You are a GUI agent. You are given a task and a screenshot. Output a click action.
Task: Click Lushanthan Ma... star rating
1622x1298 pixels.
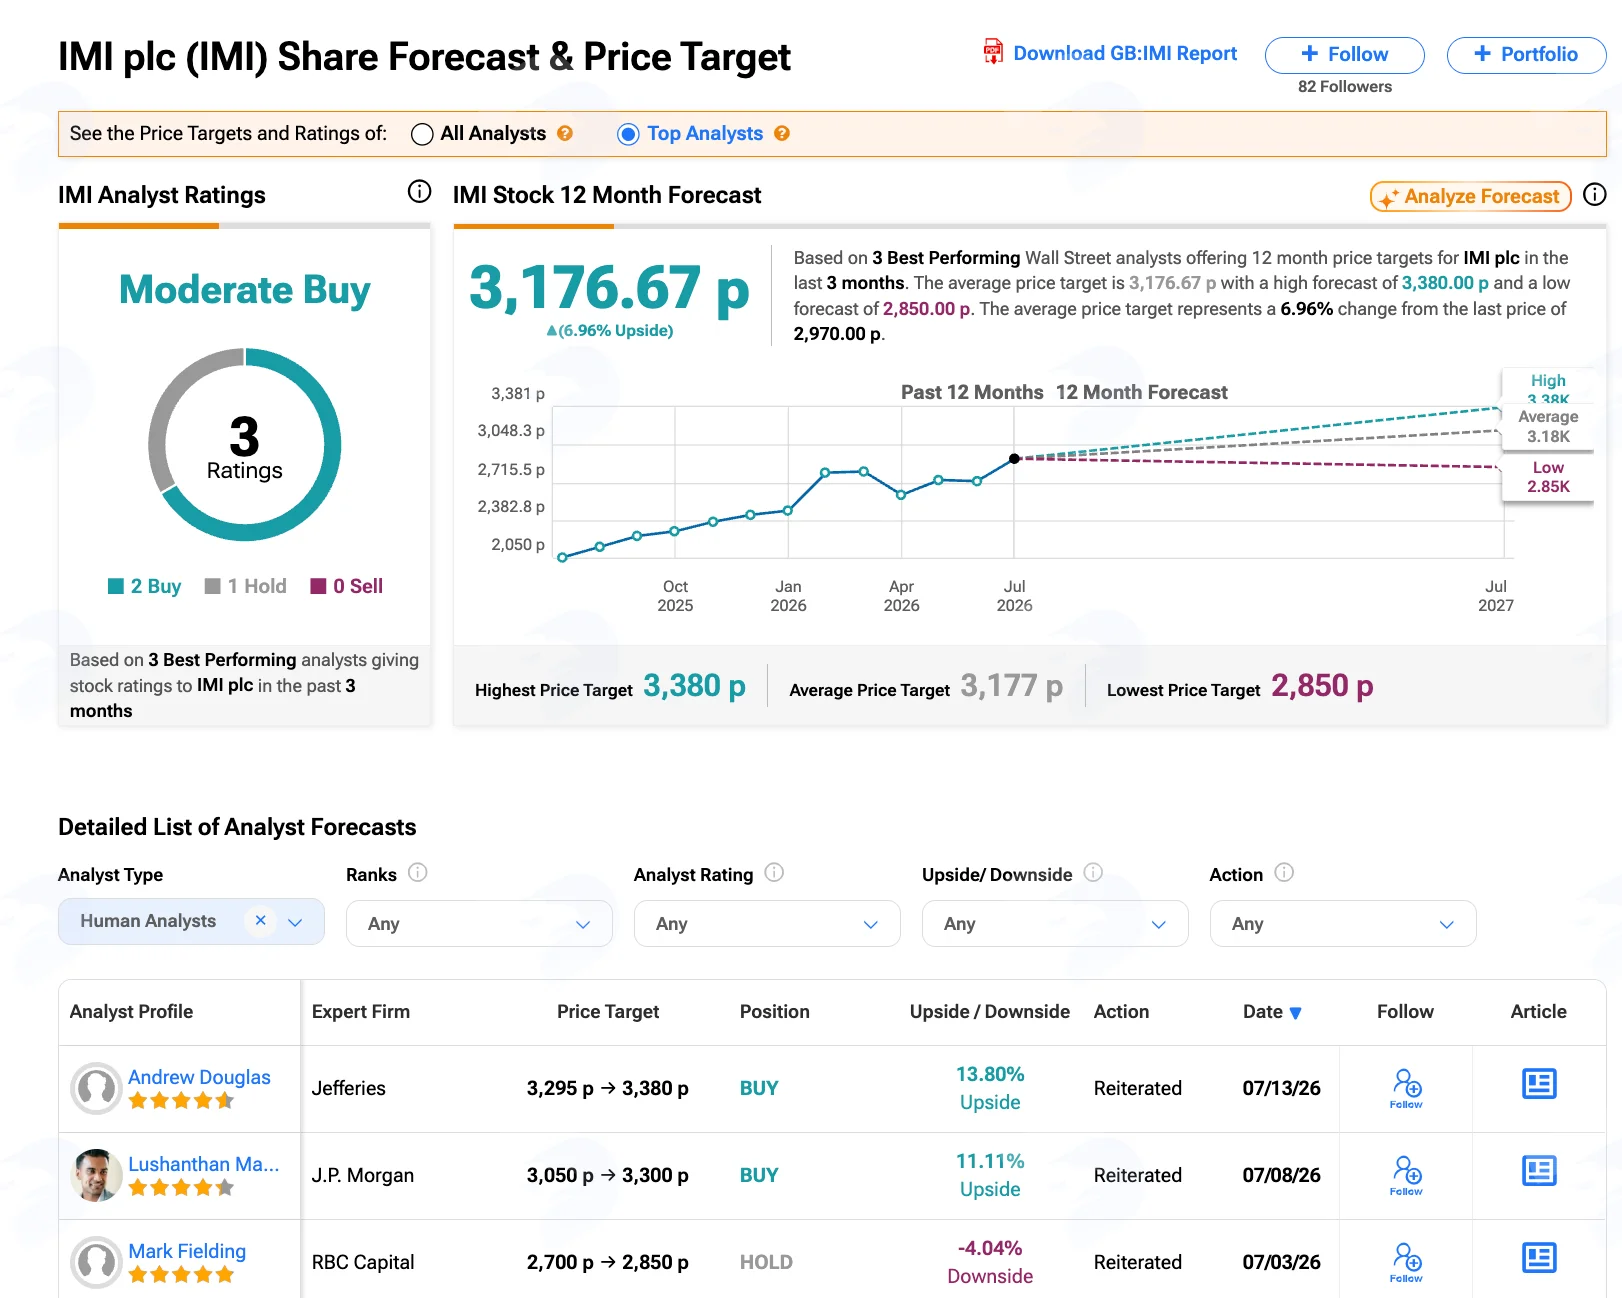(181, 1188)
